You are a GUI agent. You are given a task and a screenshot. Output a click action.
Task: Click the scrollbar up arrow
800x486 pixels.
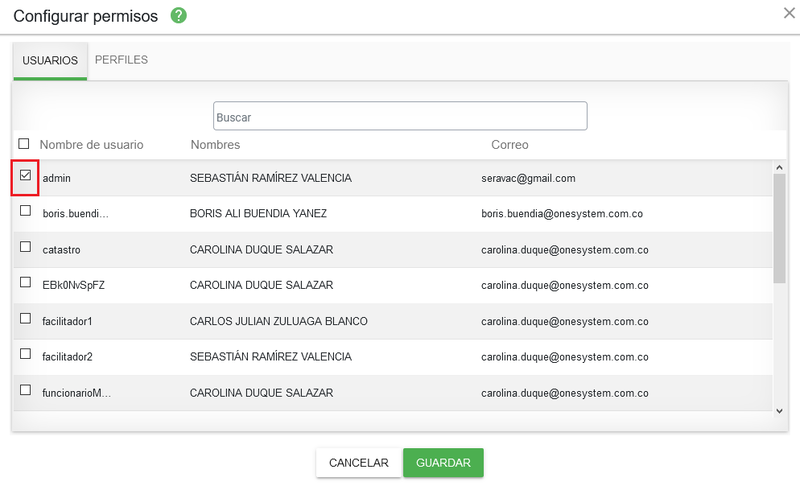pos(779,168)
